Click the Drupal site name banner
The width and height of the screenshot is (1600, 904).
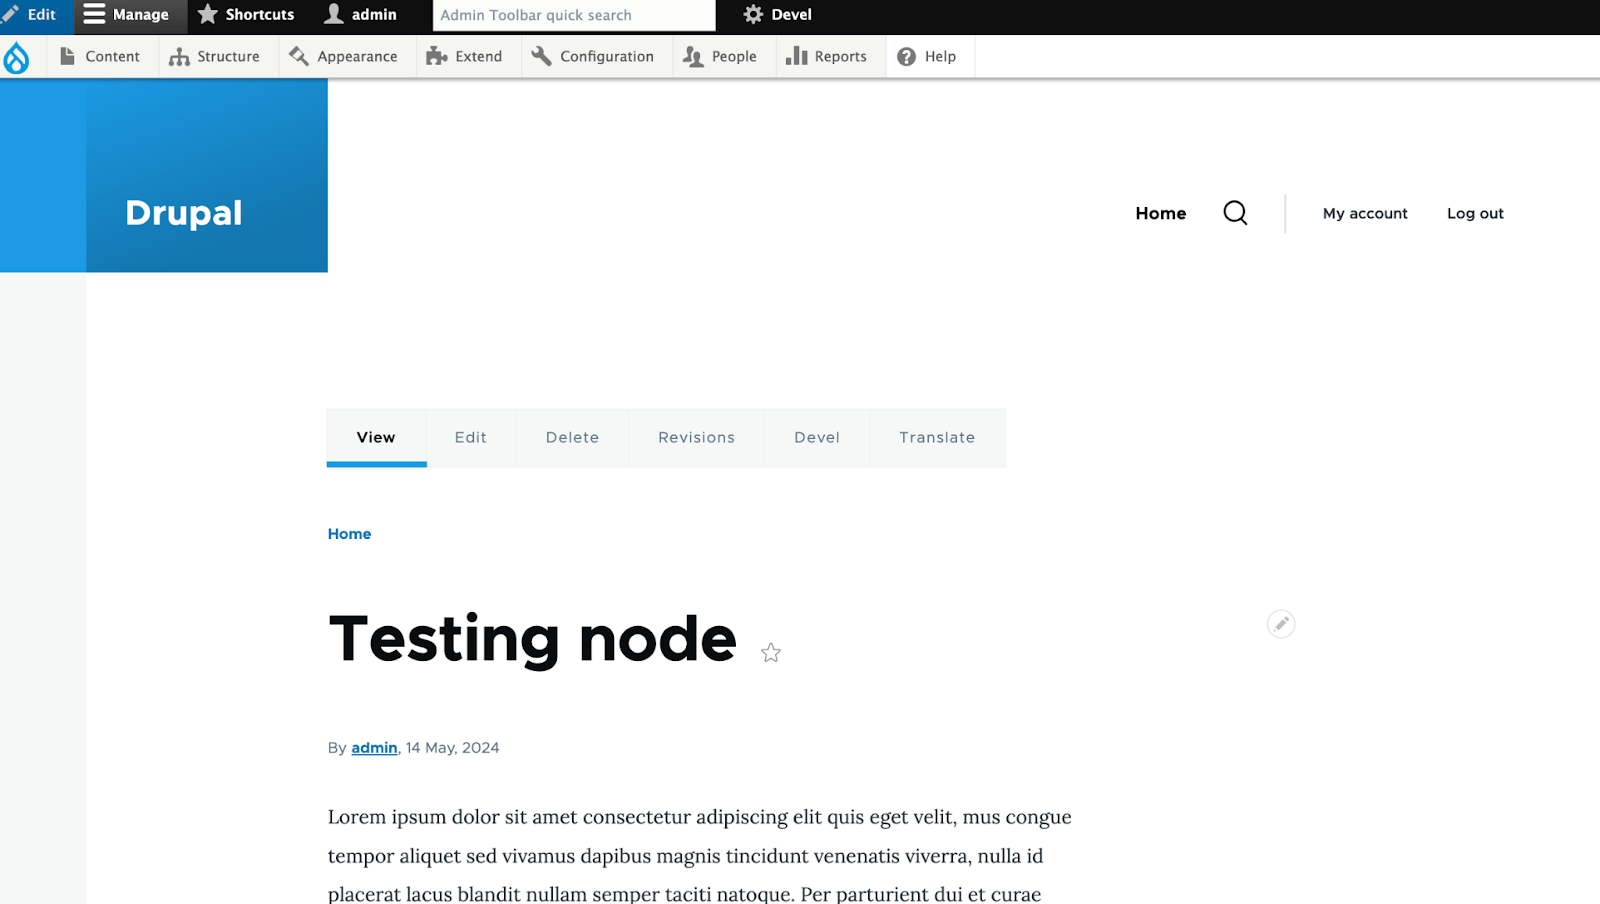(184, 213)
